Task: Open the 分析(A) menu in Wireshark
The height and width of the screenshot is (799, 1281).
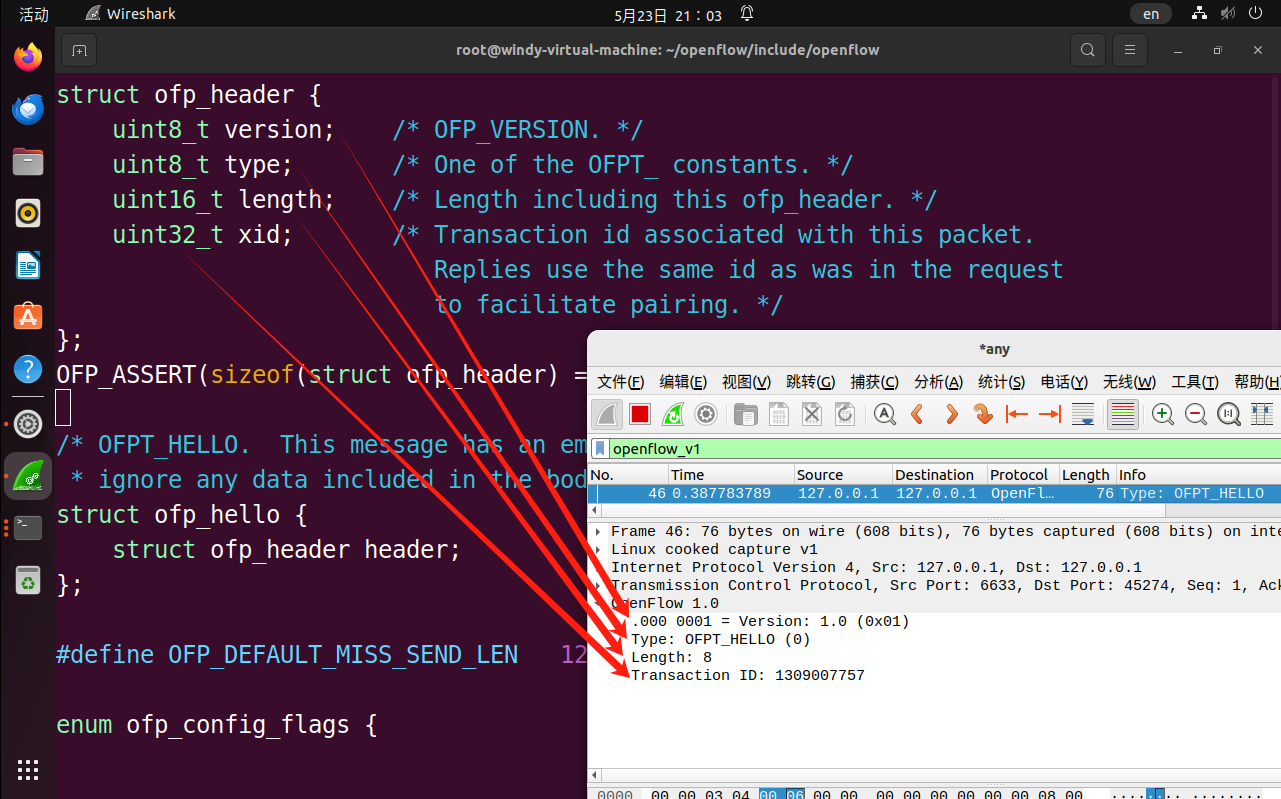Action: [938, 382]
